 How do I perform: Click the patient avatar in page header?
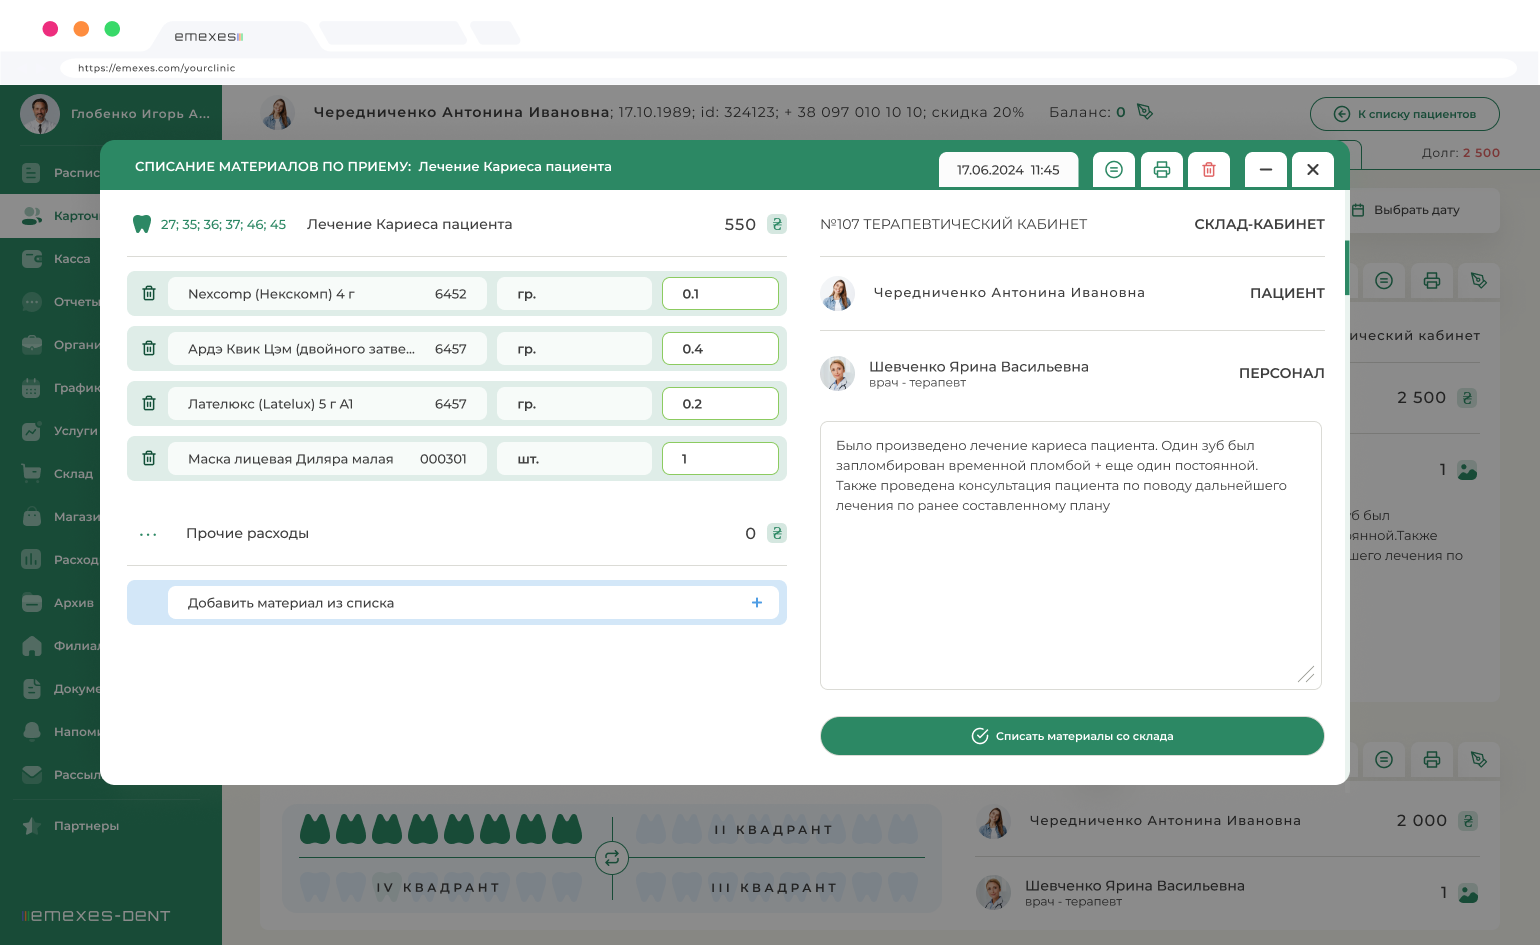[278, 113]
